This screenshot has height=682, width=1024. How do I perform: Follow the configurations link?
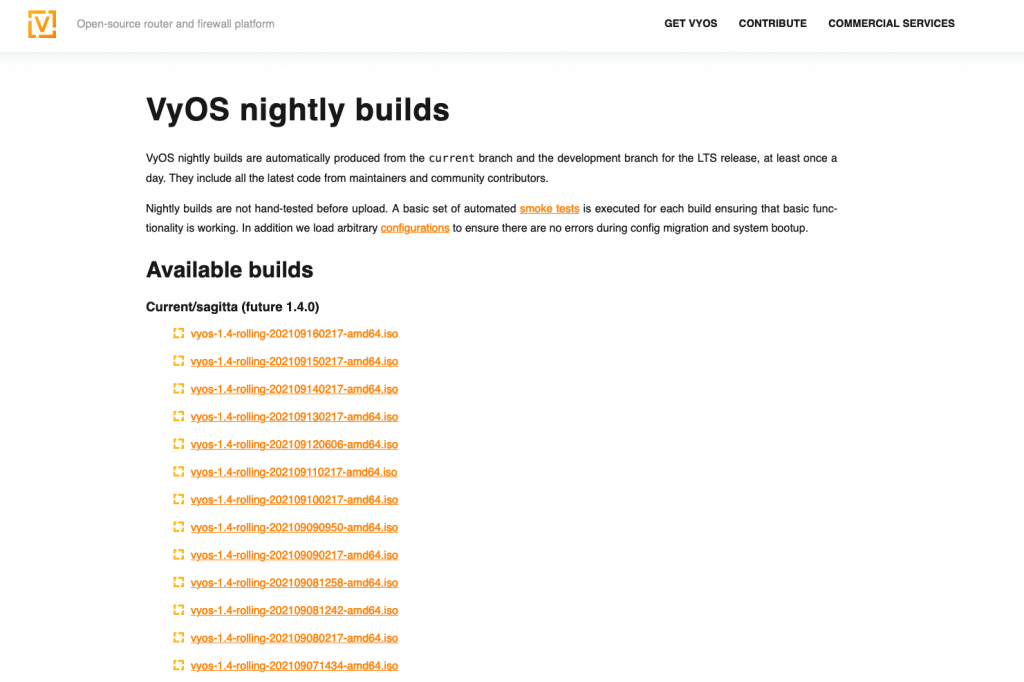pyautogui.click(x=415, y=228)
